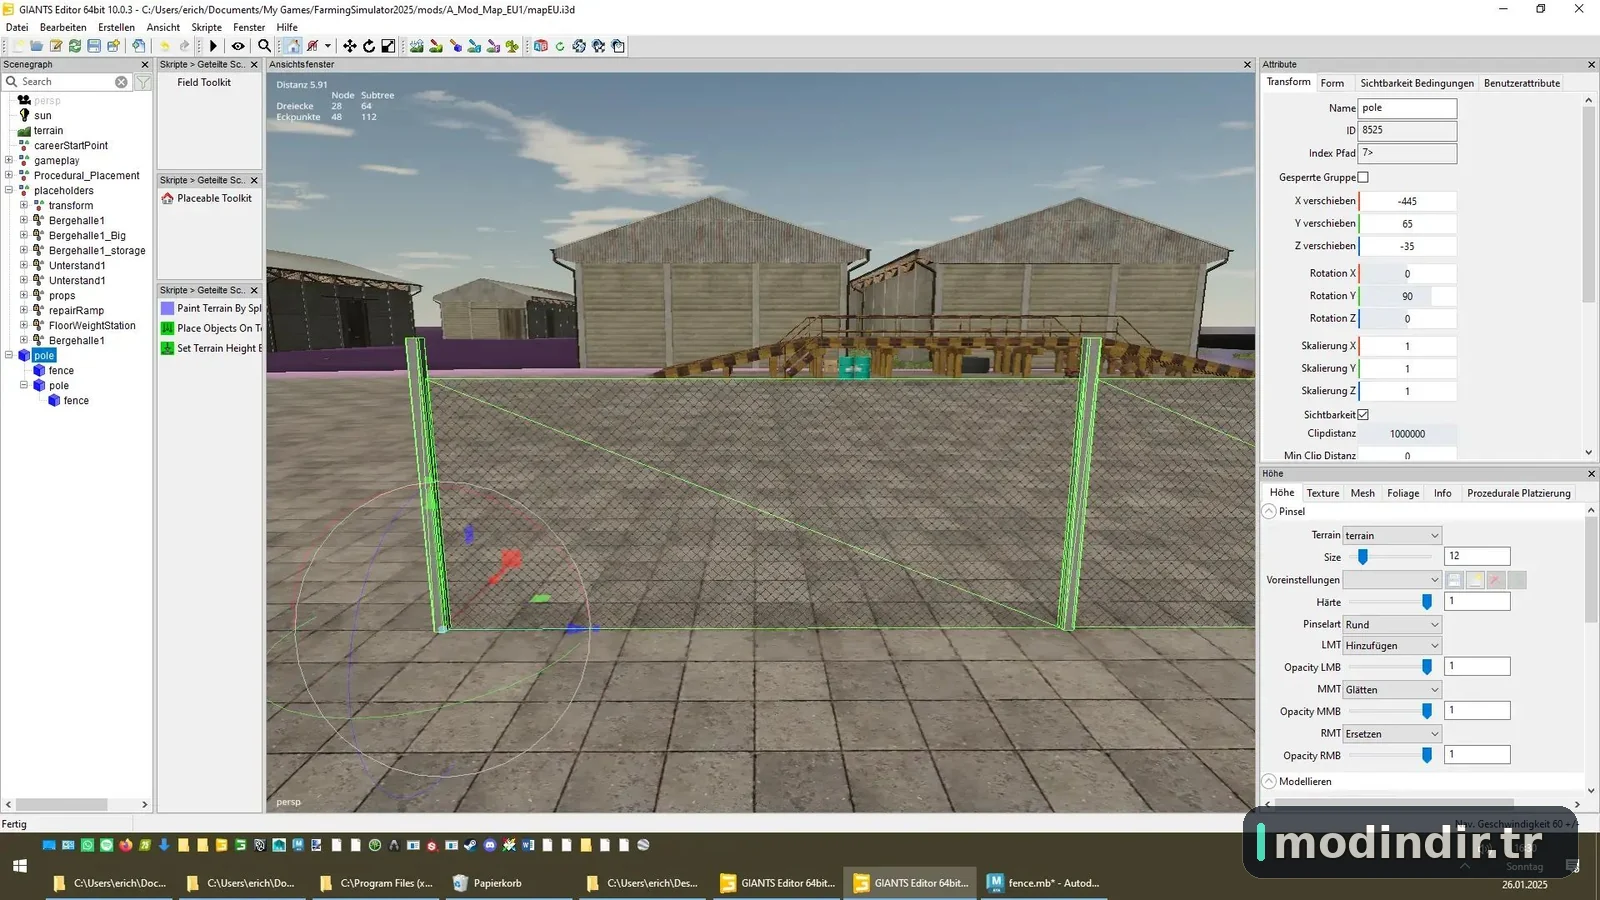Toggle the Sichtbarkeit checkbox
This screenshot has width=1600, height=900.
[x=1362, y=414]
